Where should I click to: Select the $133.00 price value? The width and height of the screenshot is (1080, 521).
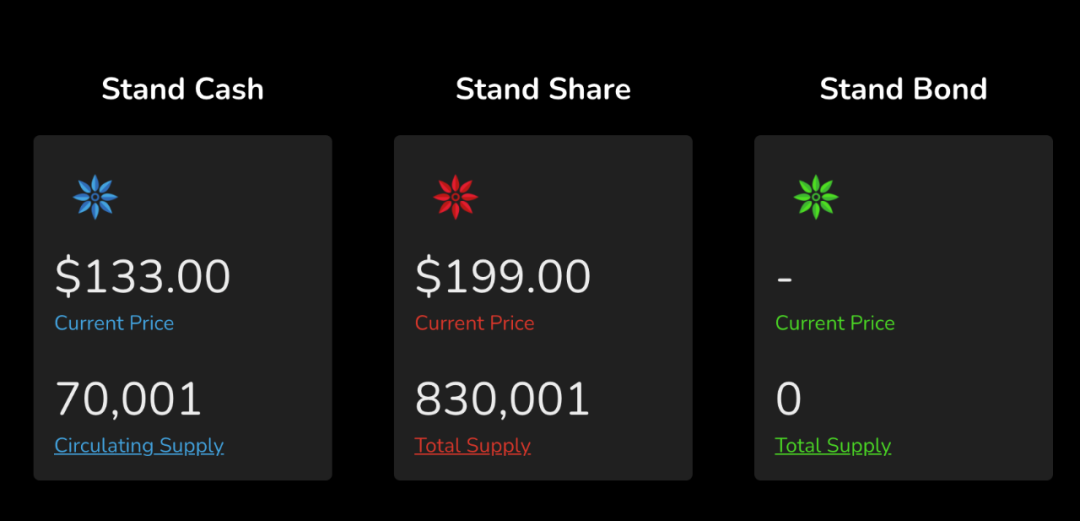(143, 277)
